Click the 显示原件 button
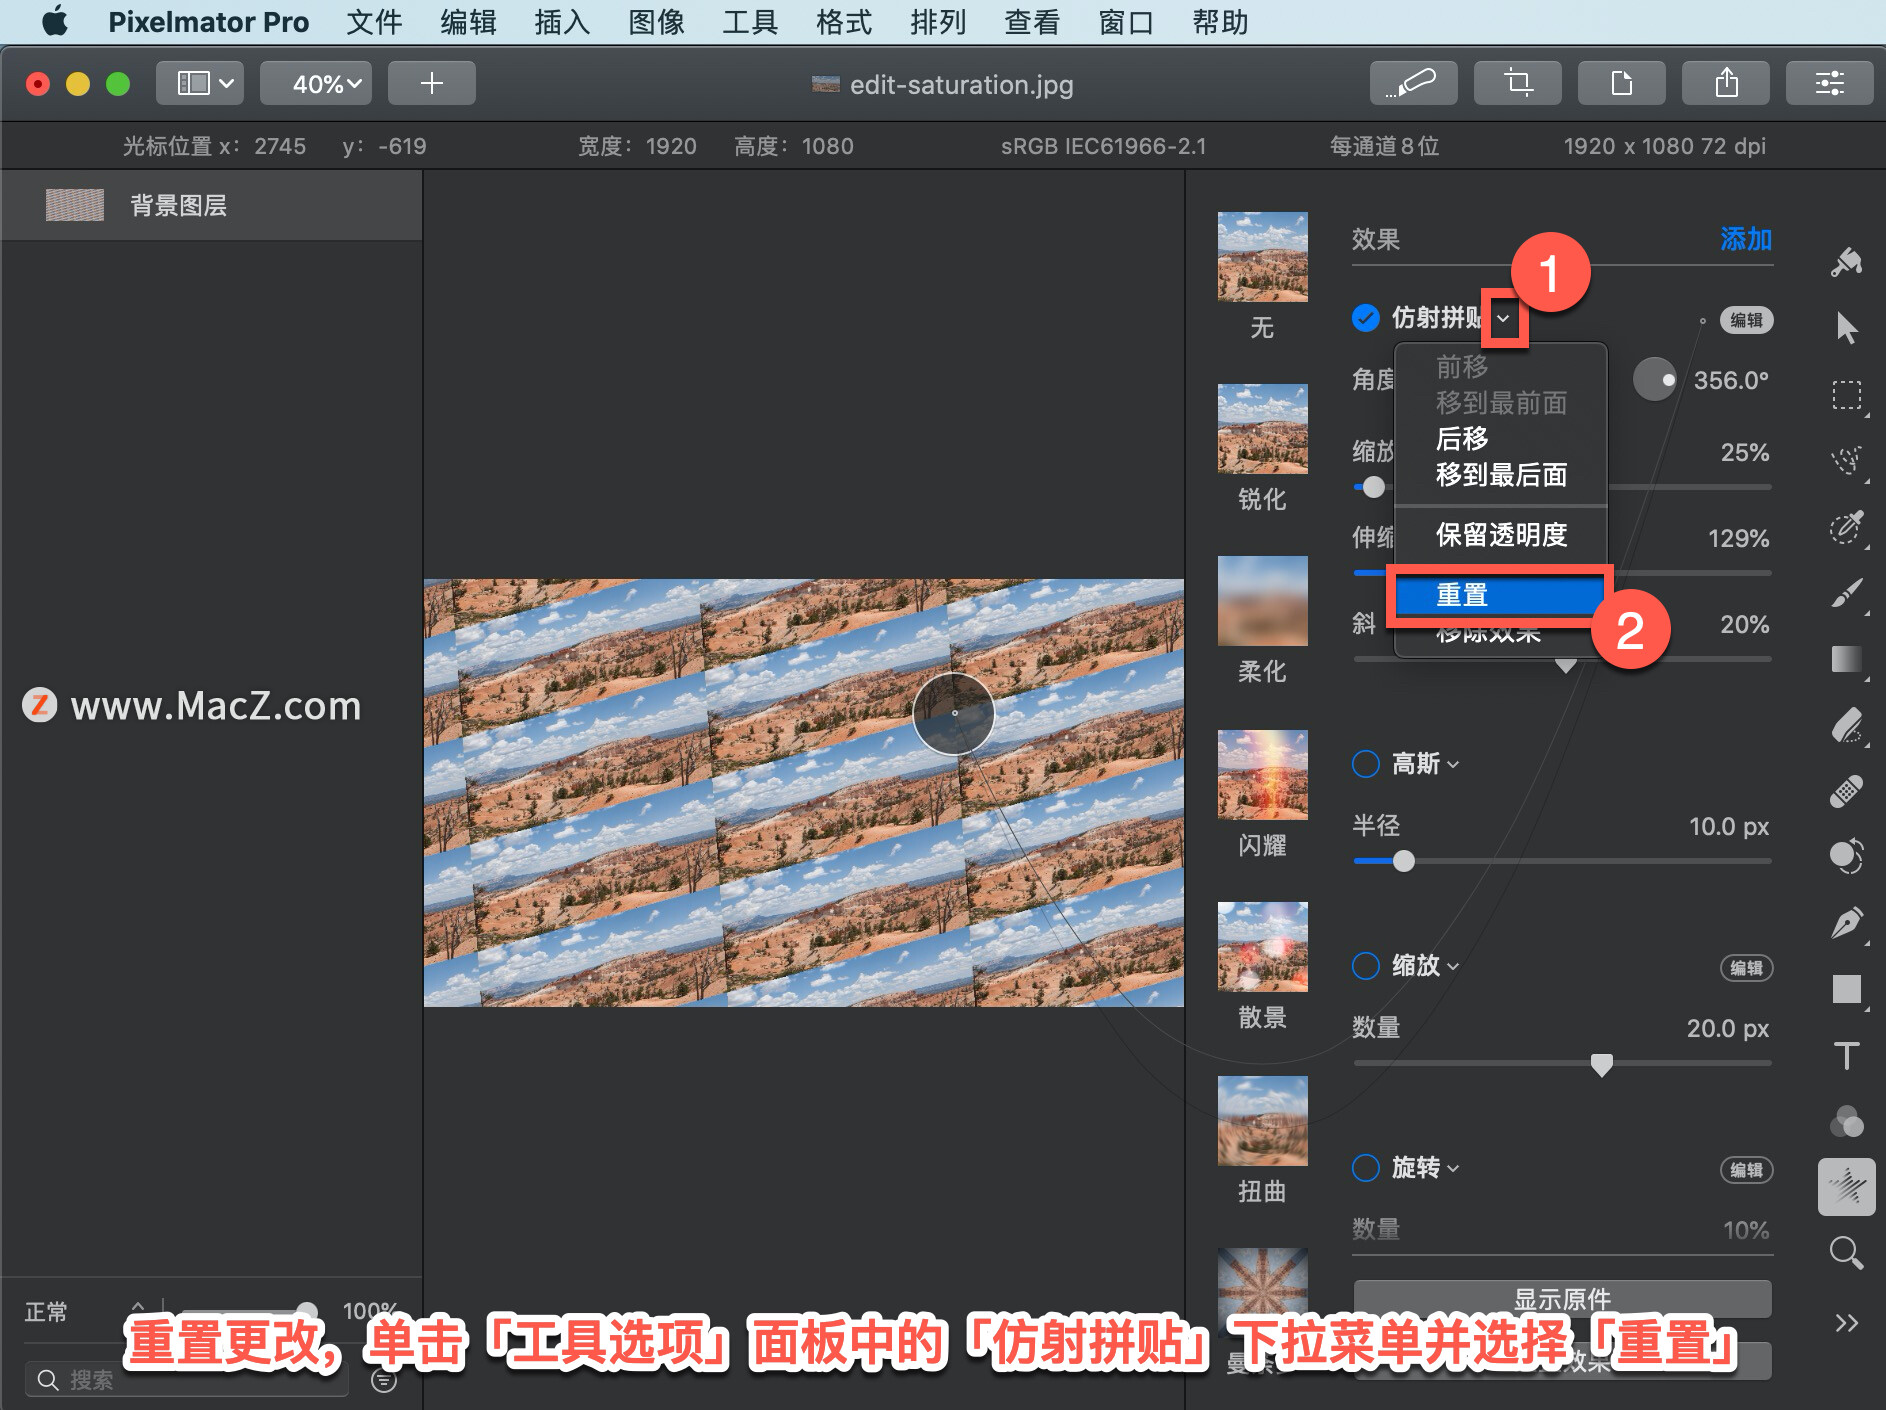The height and width of the screenshot is (1410, 1886). point(1562,1299)
